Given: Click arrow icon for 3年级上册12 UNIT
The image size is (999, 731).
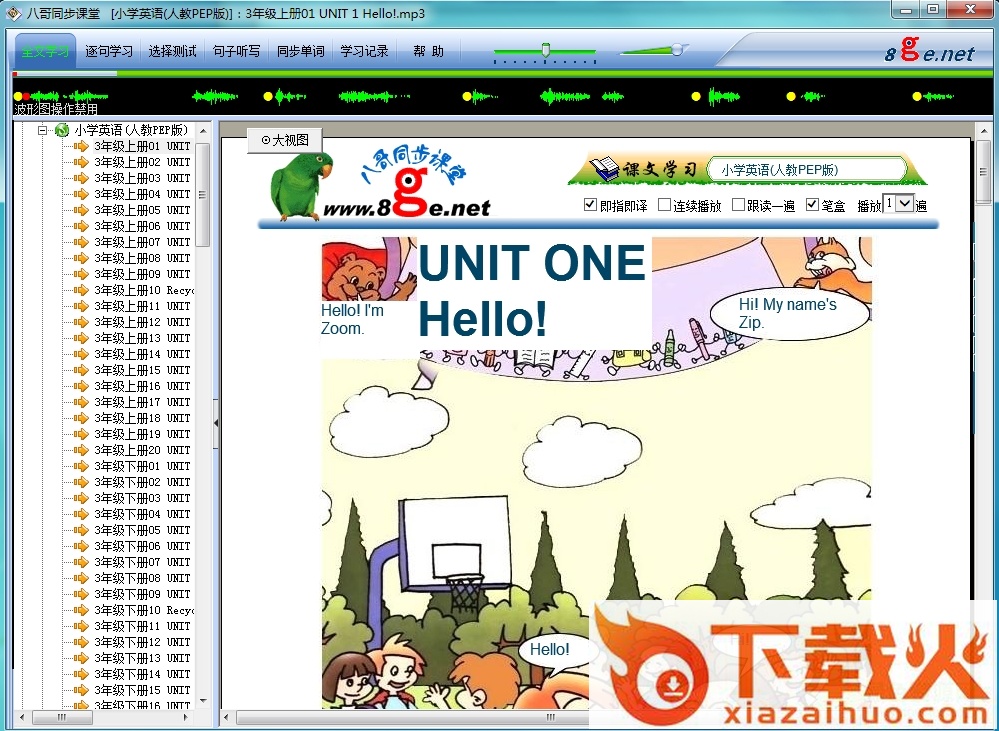Looking at the screenshot, I should 81,322.
